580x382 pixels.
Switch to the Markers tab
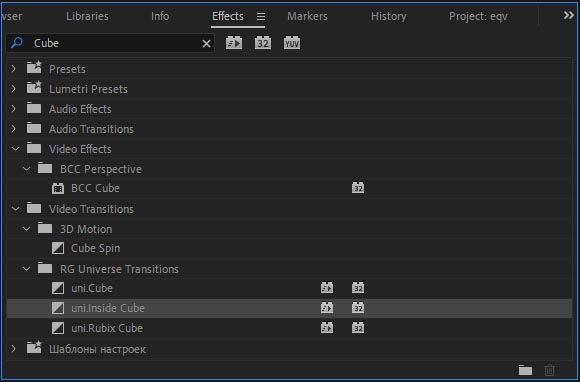click(307, 16)
